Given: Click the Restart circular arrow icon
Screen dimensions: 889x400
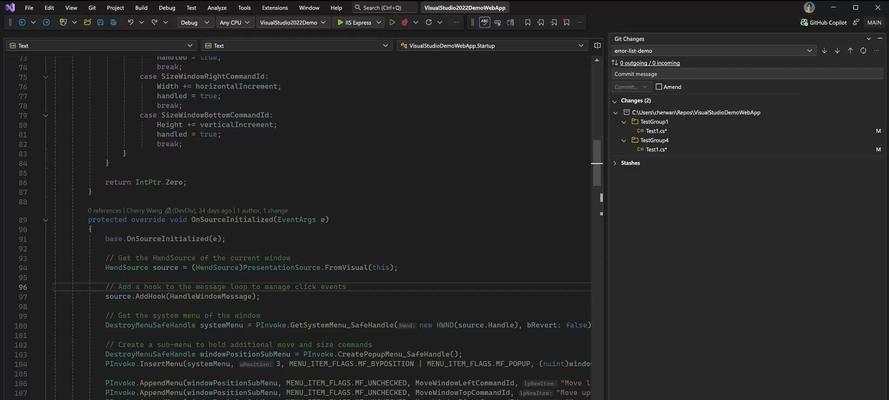Looking at the screenshot, I should click(x=429, y=23).
